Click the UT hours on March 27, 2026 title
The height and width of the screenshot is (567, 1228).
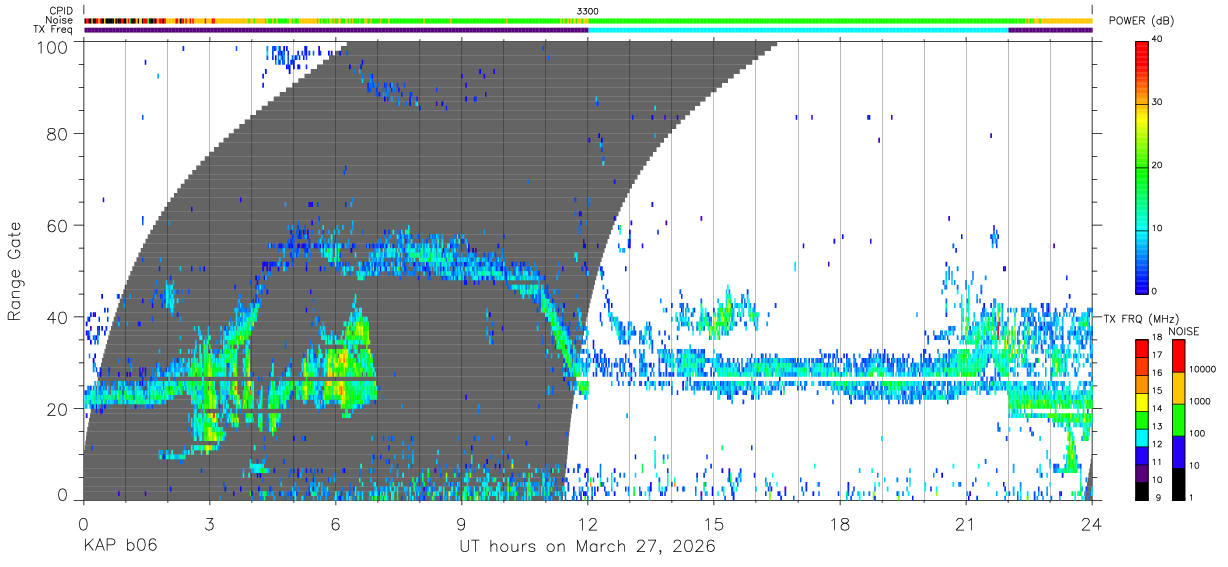(x=587, y=547)
